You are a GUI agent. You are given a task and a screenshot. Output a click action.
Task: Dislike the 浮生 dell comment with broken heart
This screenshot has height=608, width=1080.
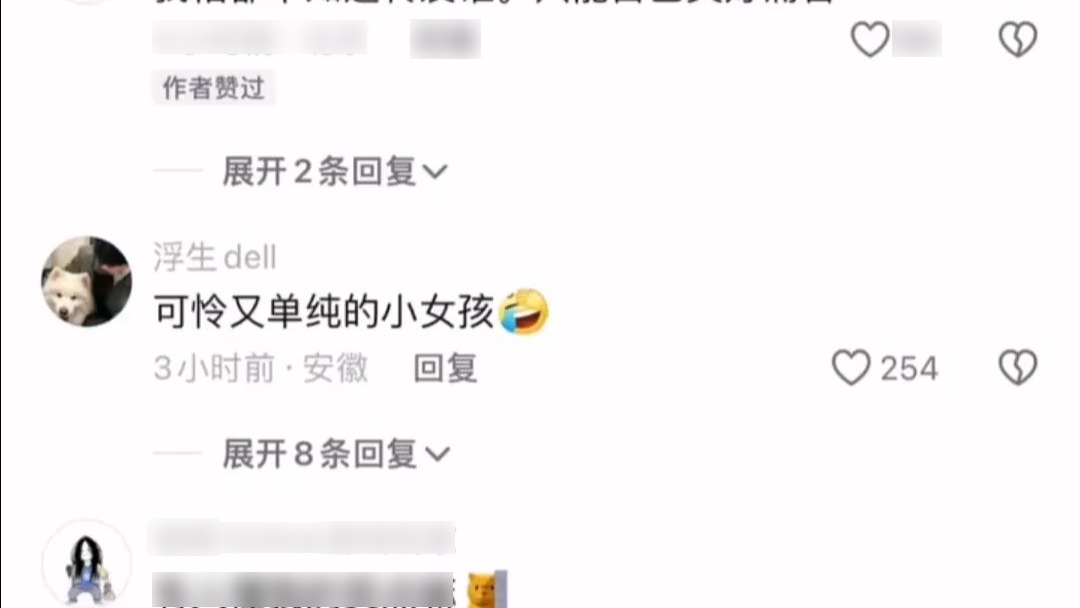click(1018, 367)
